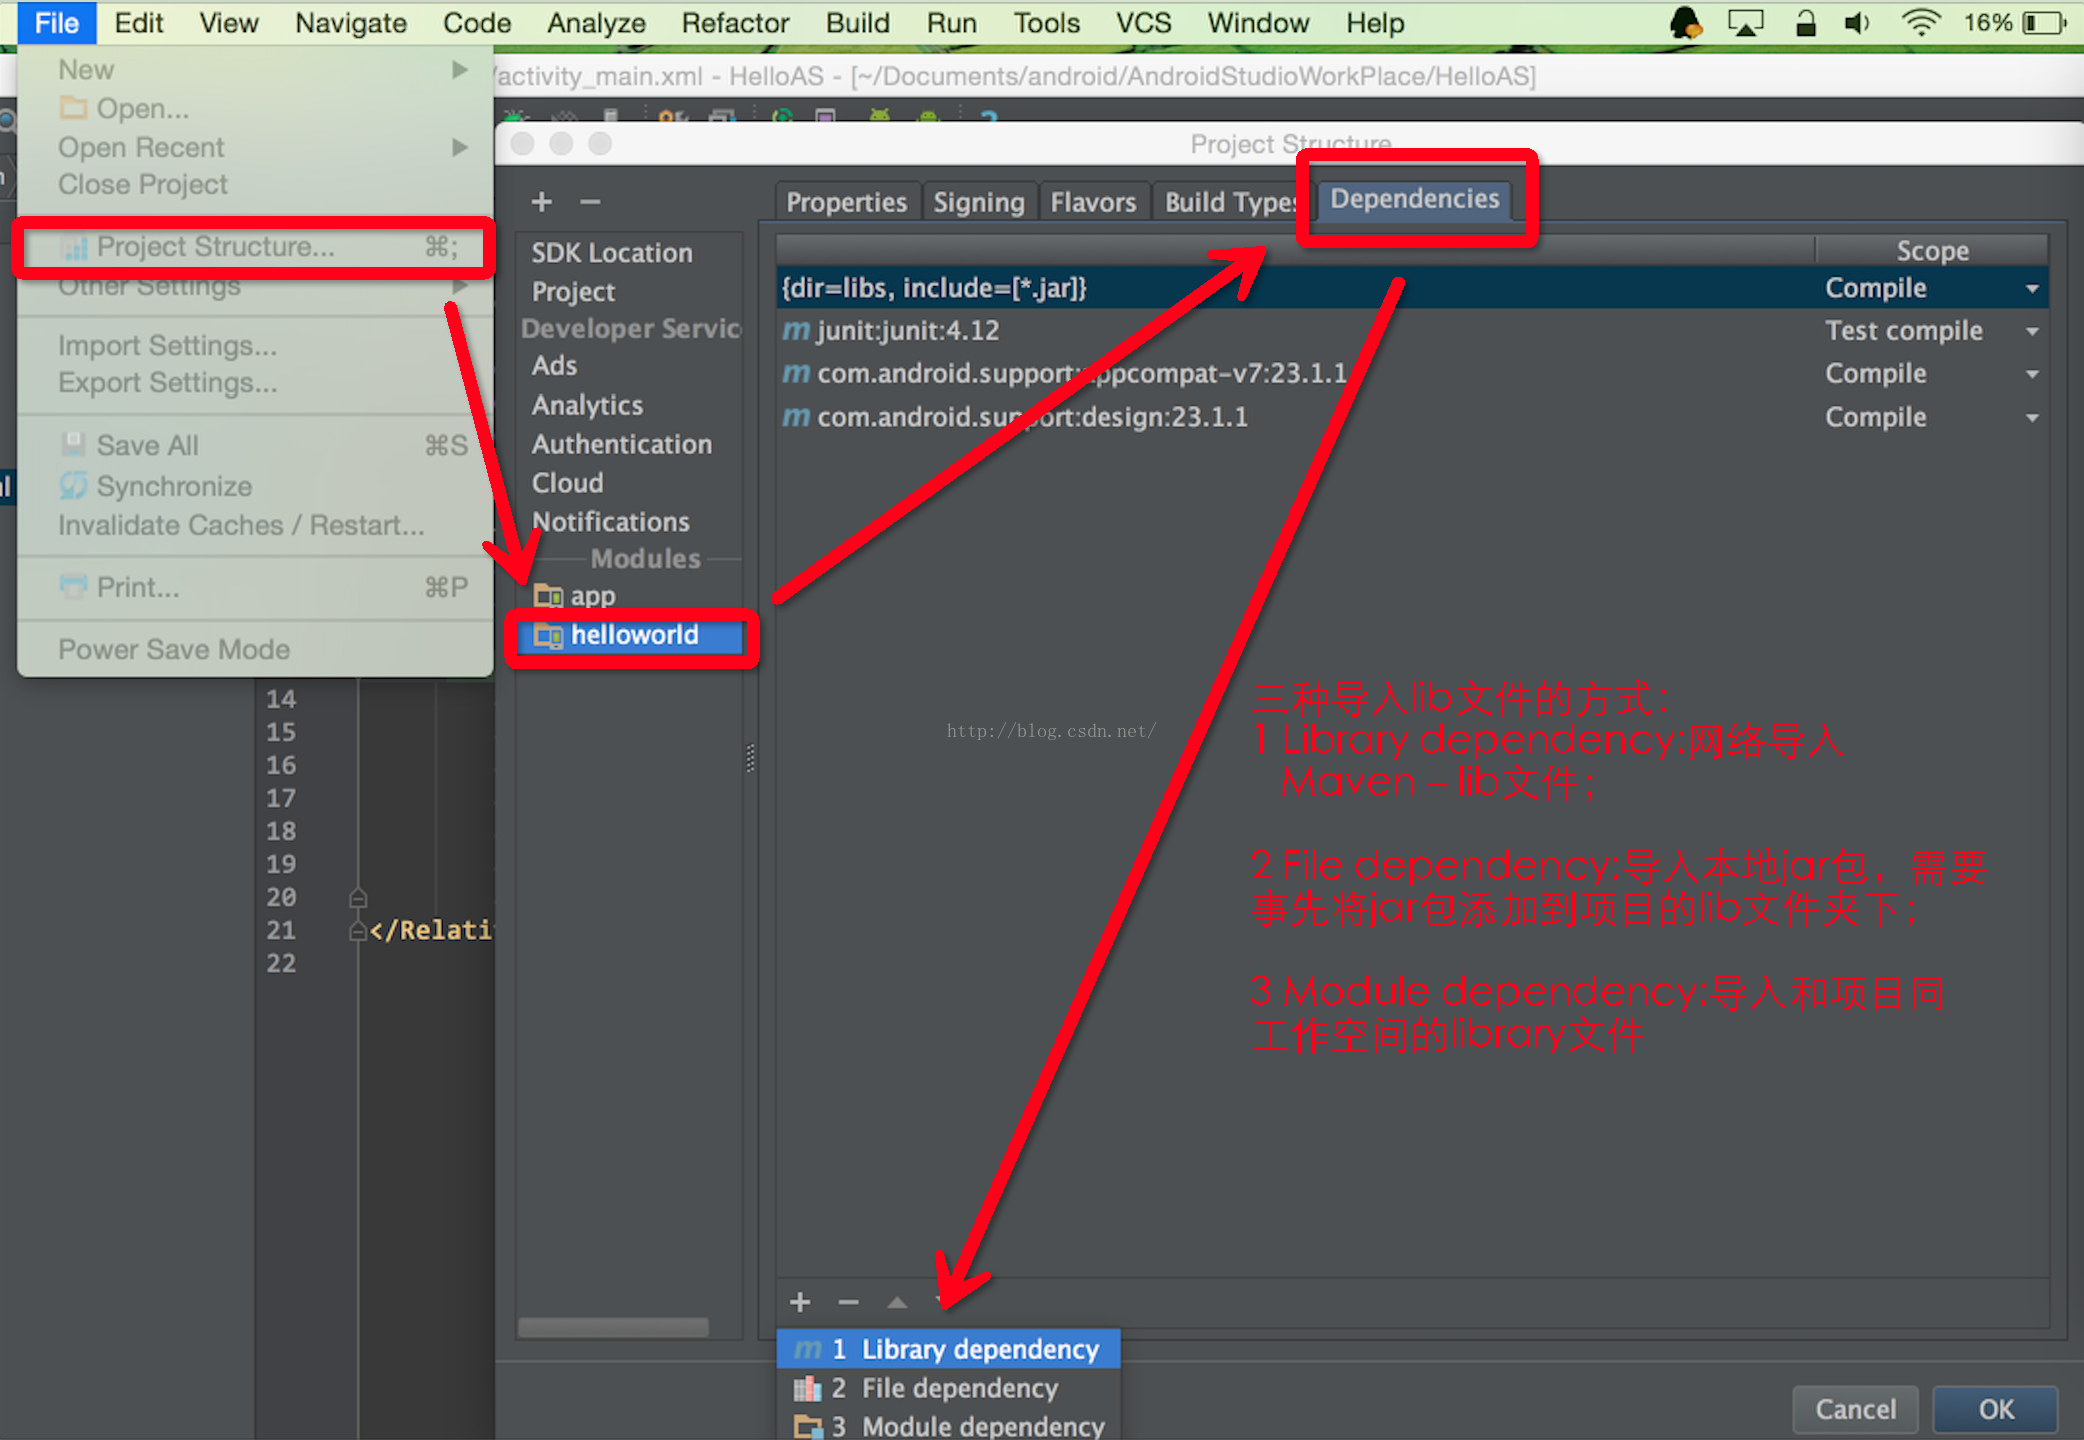Open the Build menu
Viewport: 2084px width, 1440px height.
click(x=857, y=22)
